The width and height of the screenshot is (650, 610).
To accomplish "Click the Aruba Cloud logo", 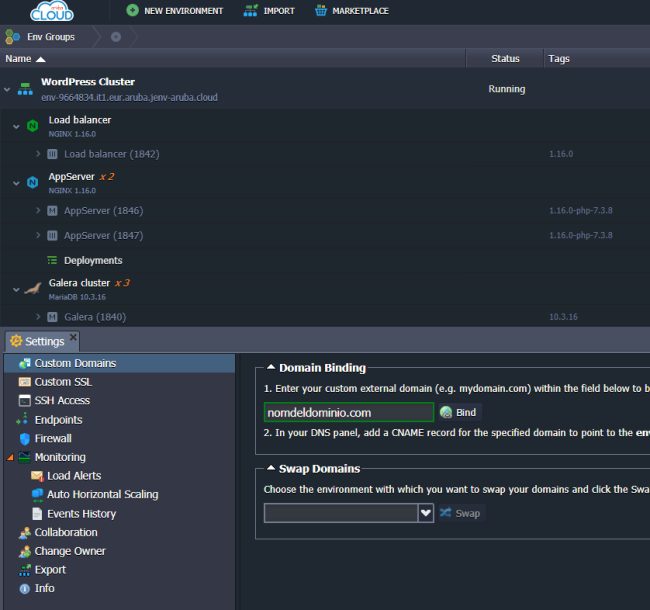I will click(52, 11).
